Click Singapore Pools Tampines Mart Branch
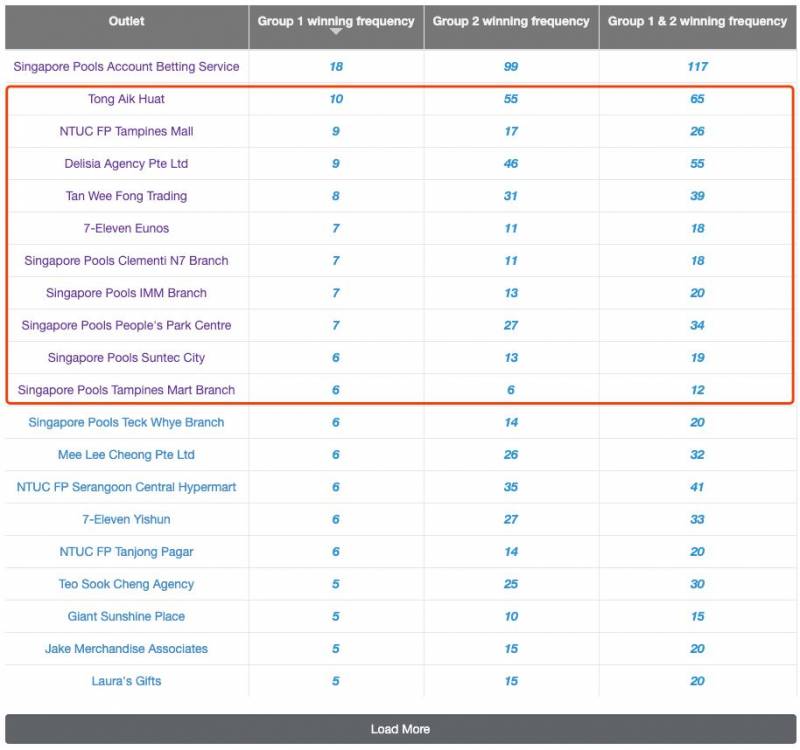The height and width of the screenshot is (750, 800). point(127,390)
